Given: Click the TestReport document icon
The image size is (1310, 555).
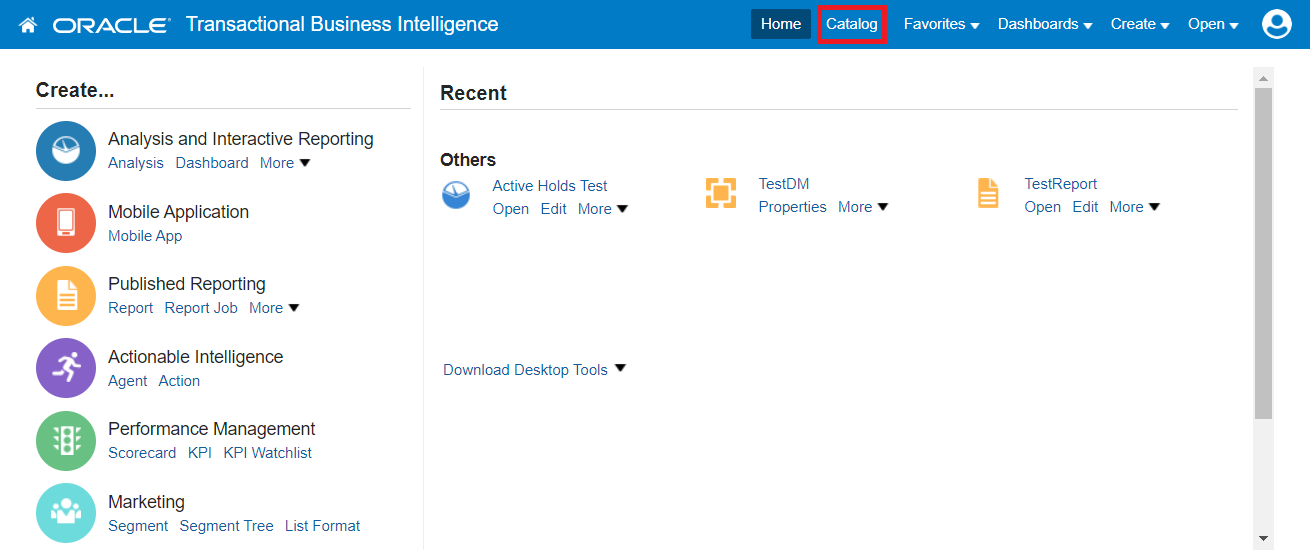Looking at the screenshot, I should point(988,193).
